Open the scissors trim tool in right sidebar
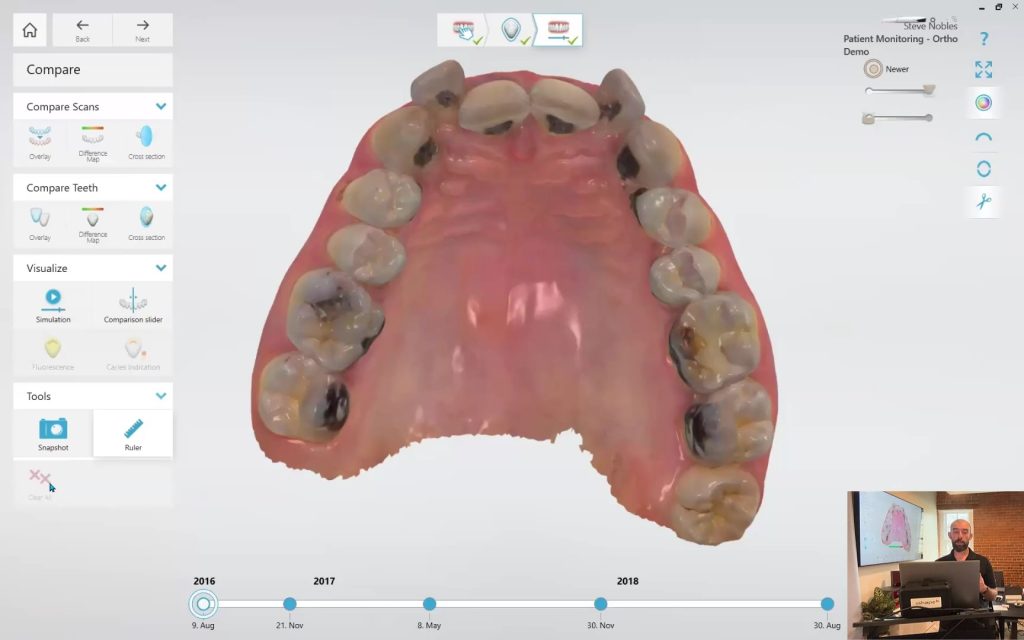Screen dimensions: 1024x640 tap(983, 202)
